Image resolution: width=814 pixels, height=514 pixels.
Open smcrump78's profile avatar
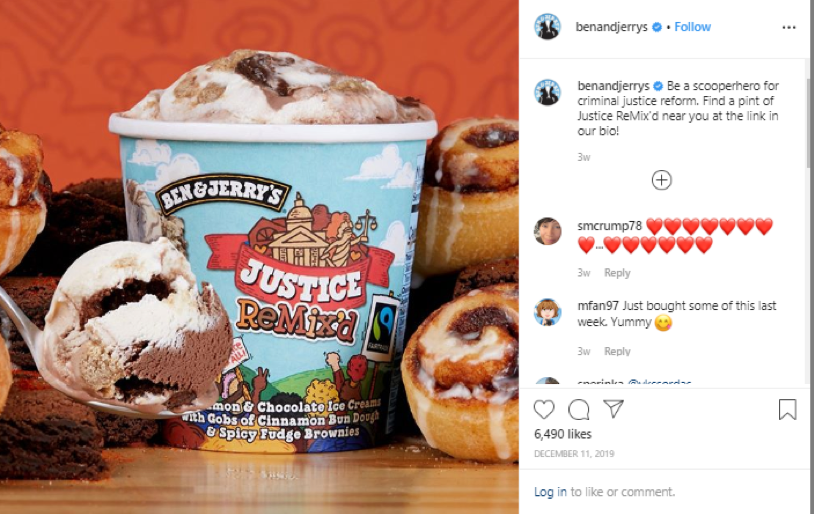[x=547, y=231]
